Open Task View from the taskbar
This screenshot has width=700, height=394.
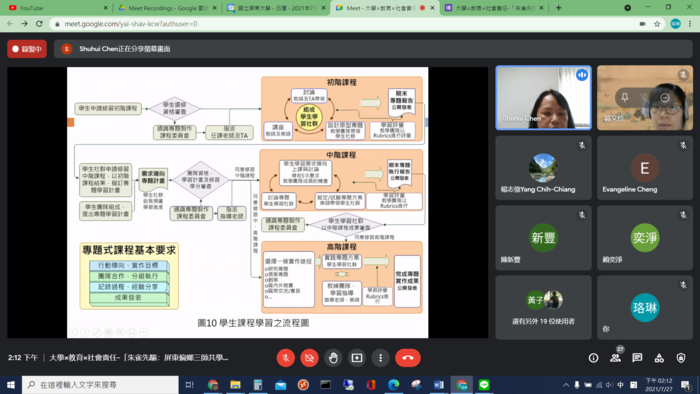coord(189,384)
